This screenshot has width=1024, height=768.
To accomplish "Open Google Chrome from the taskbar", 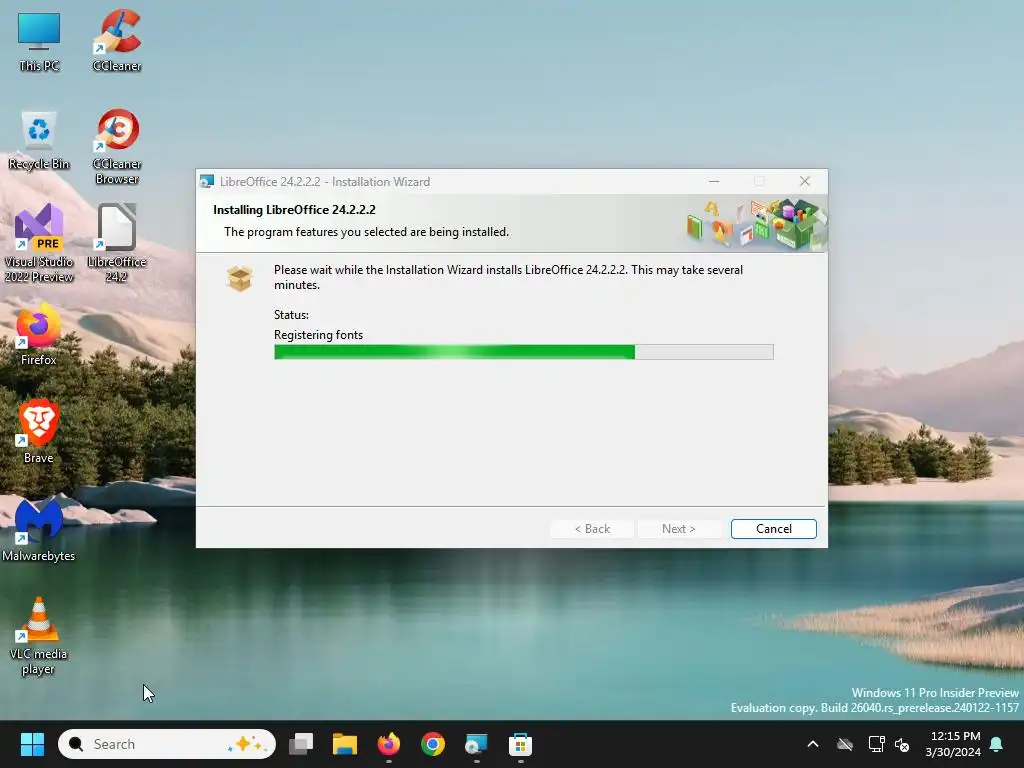I will click(x=432, y=744).
